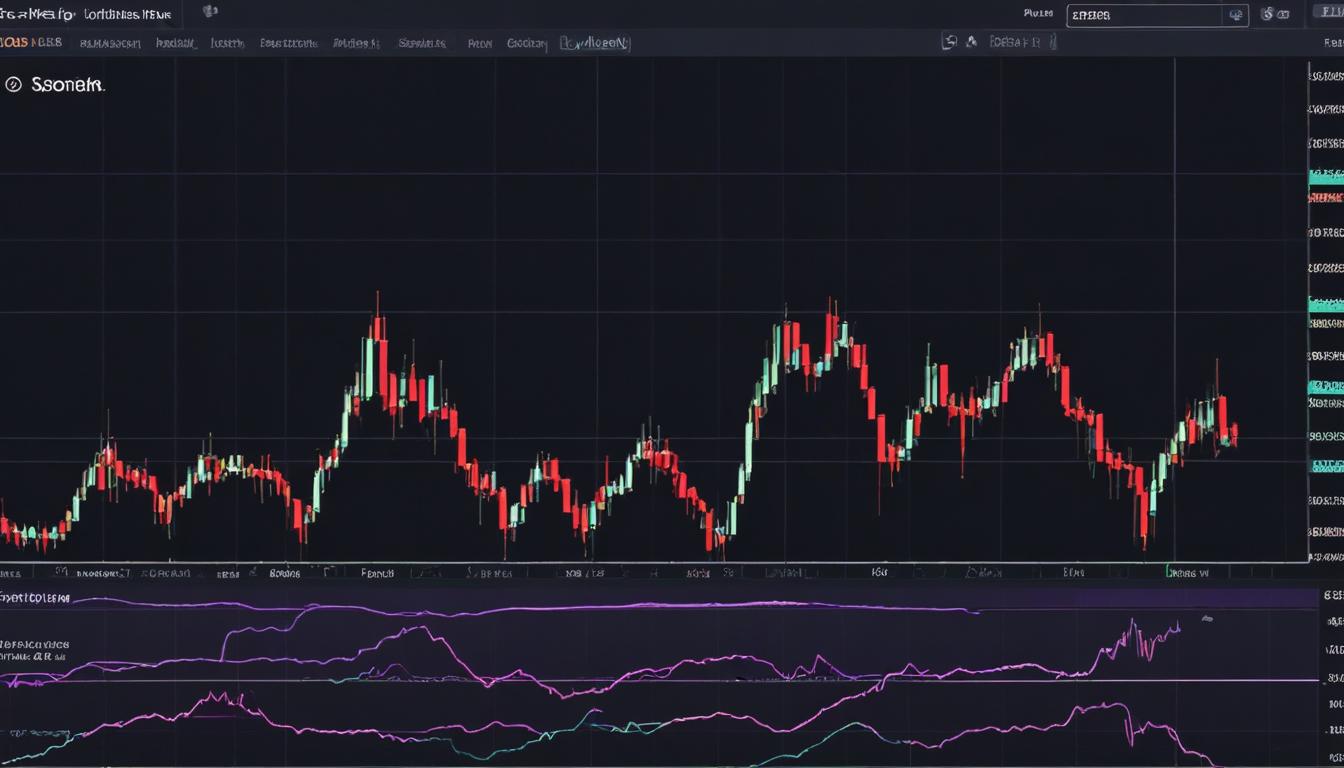
Task: Click the small clock icon beside the ticker name
Action: point(210,12)
